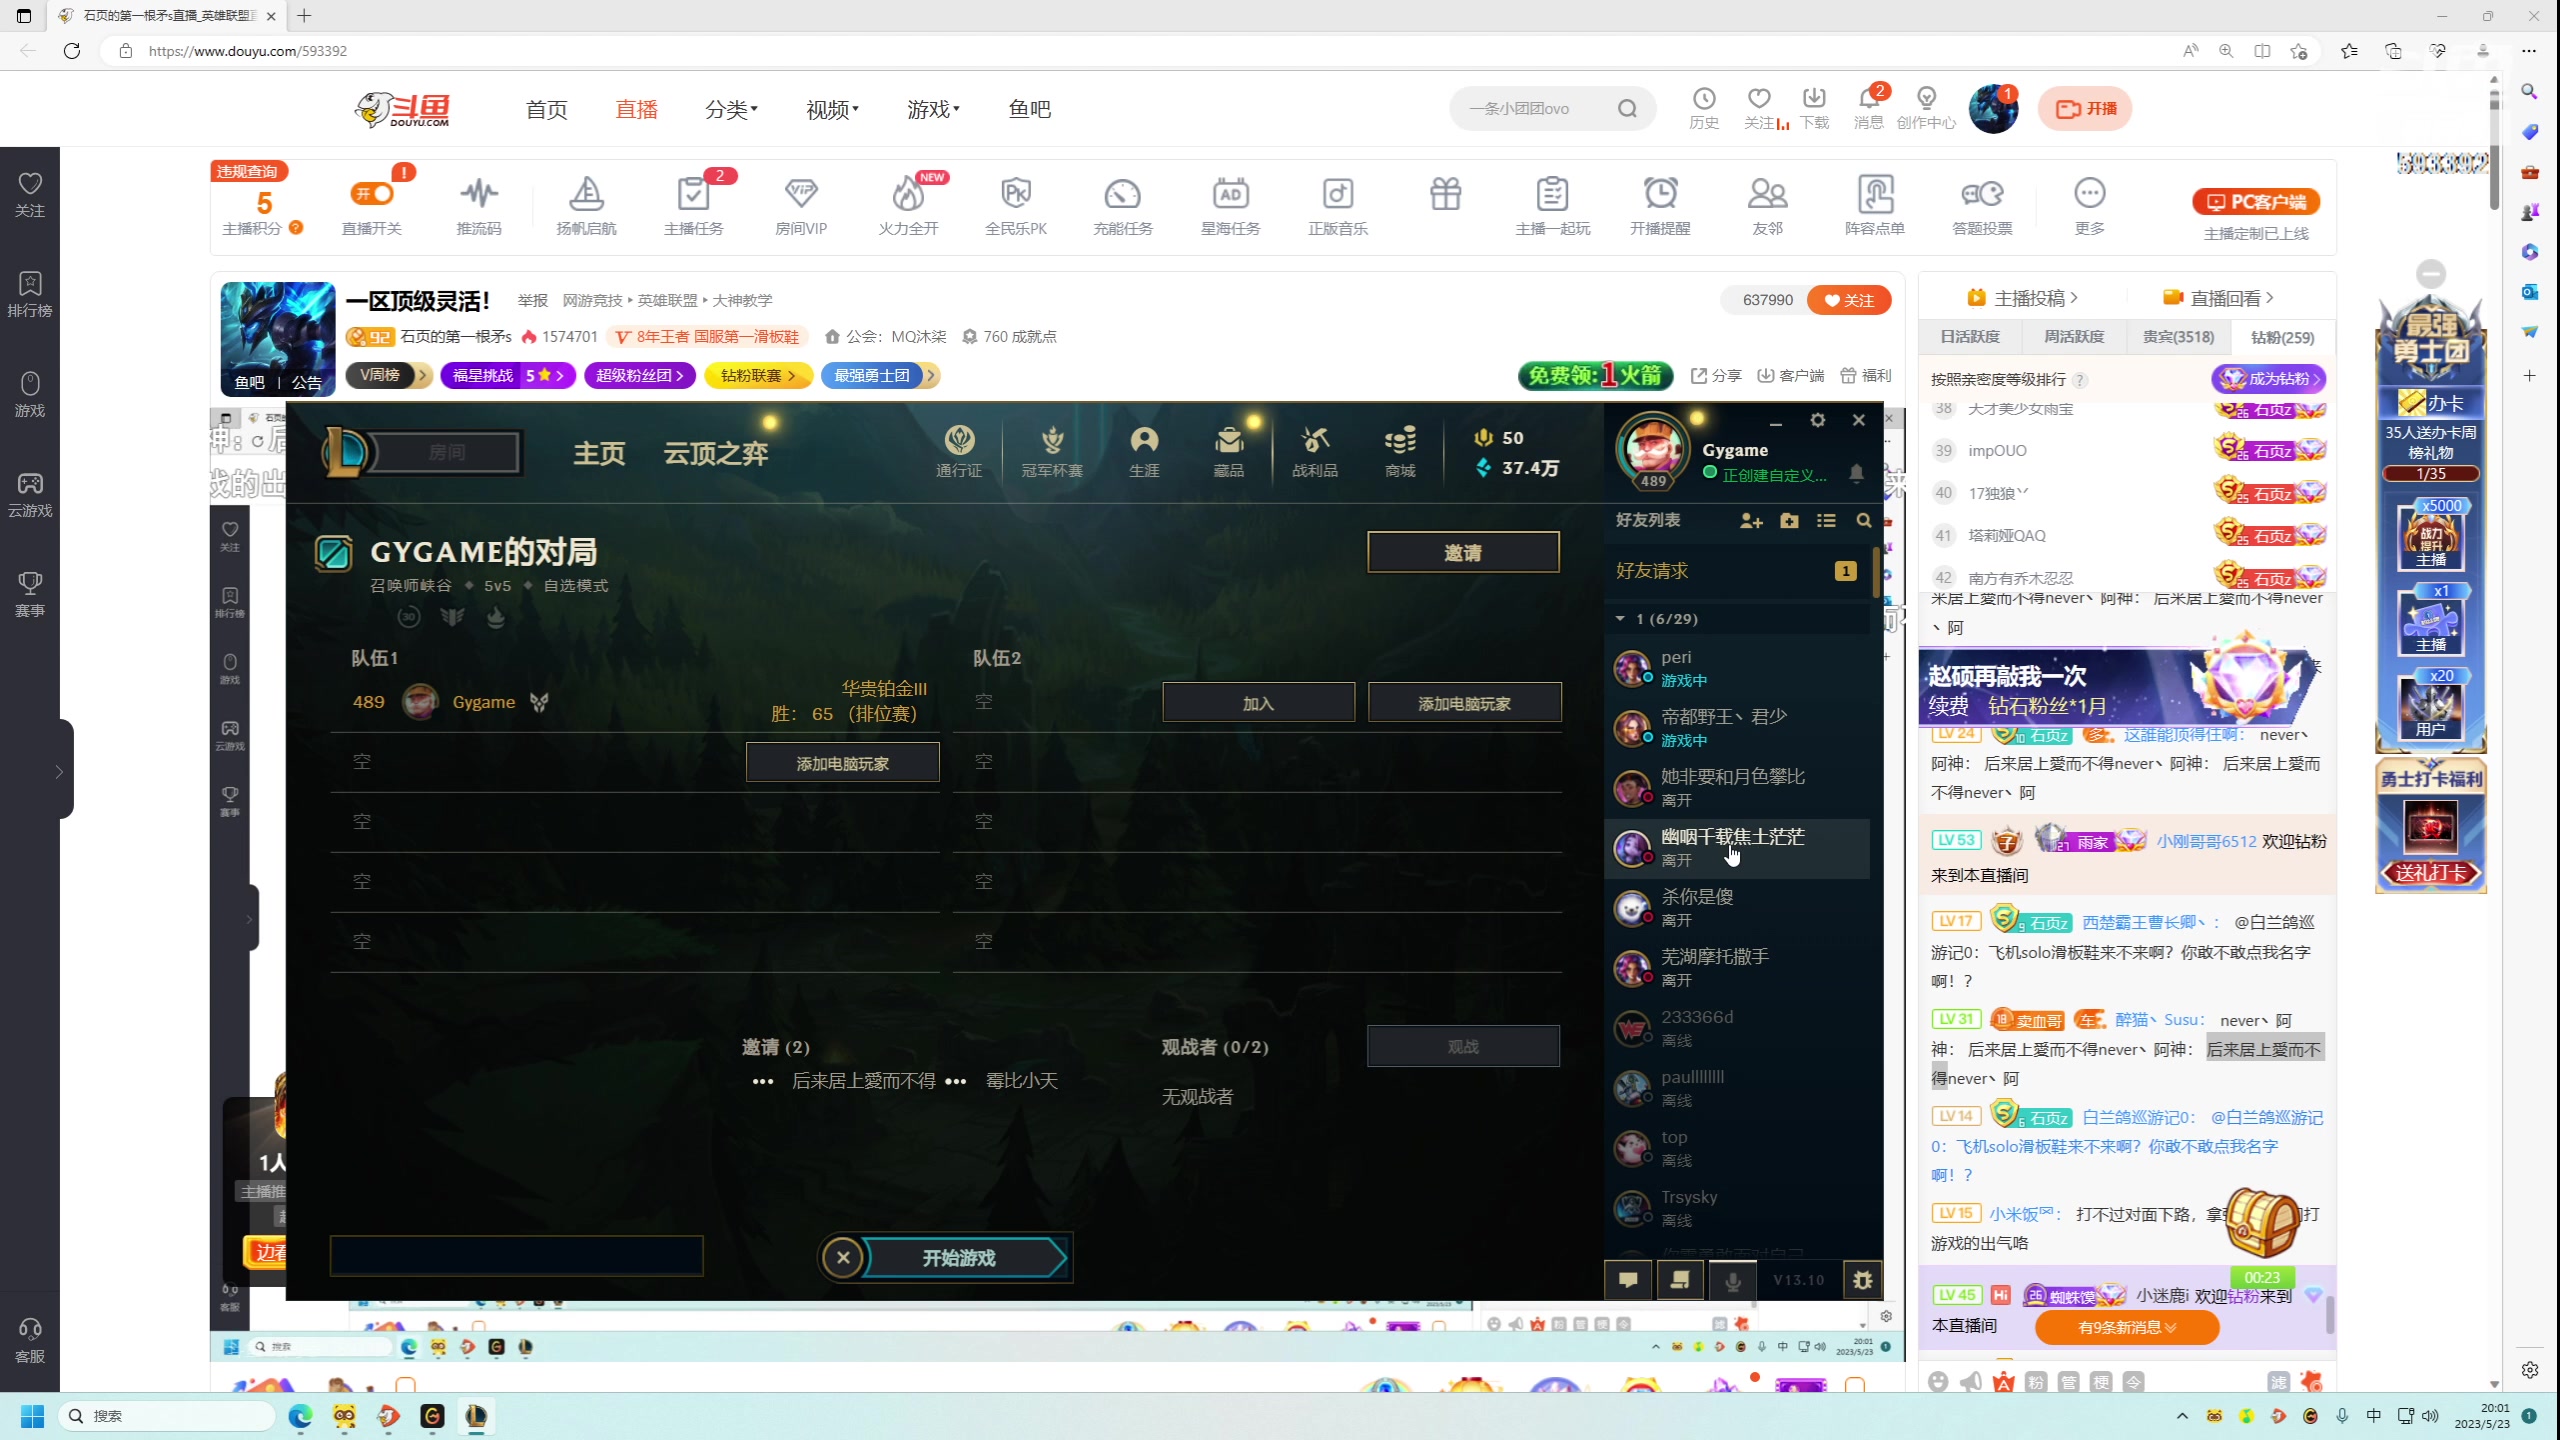Click the notification bell under Gygame
Viewport: 2560px width, 1440px height.
[x=1856, y=473]
